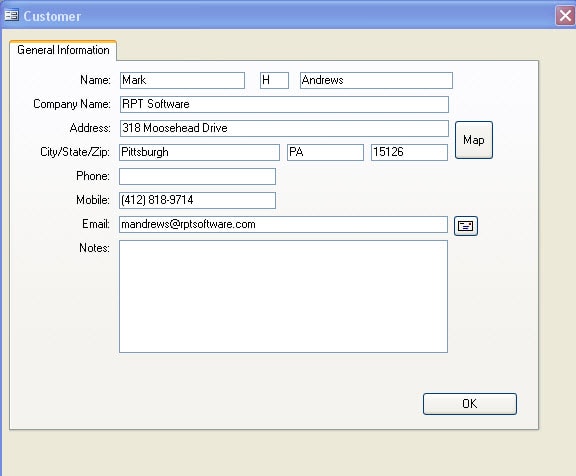Click the last name field Andrews
Image resolution: width=576 pixels, height=476 pixels.
376,80
